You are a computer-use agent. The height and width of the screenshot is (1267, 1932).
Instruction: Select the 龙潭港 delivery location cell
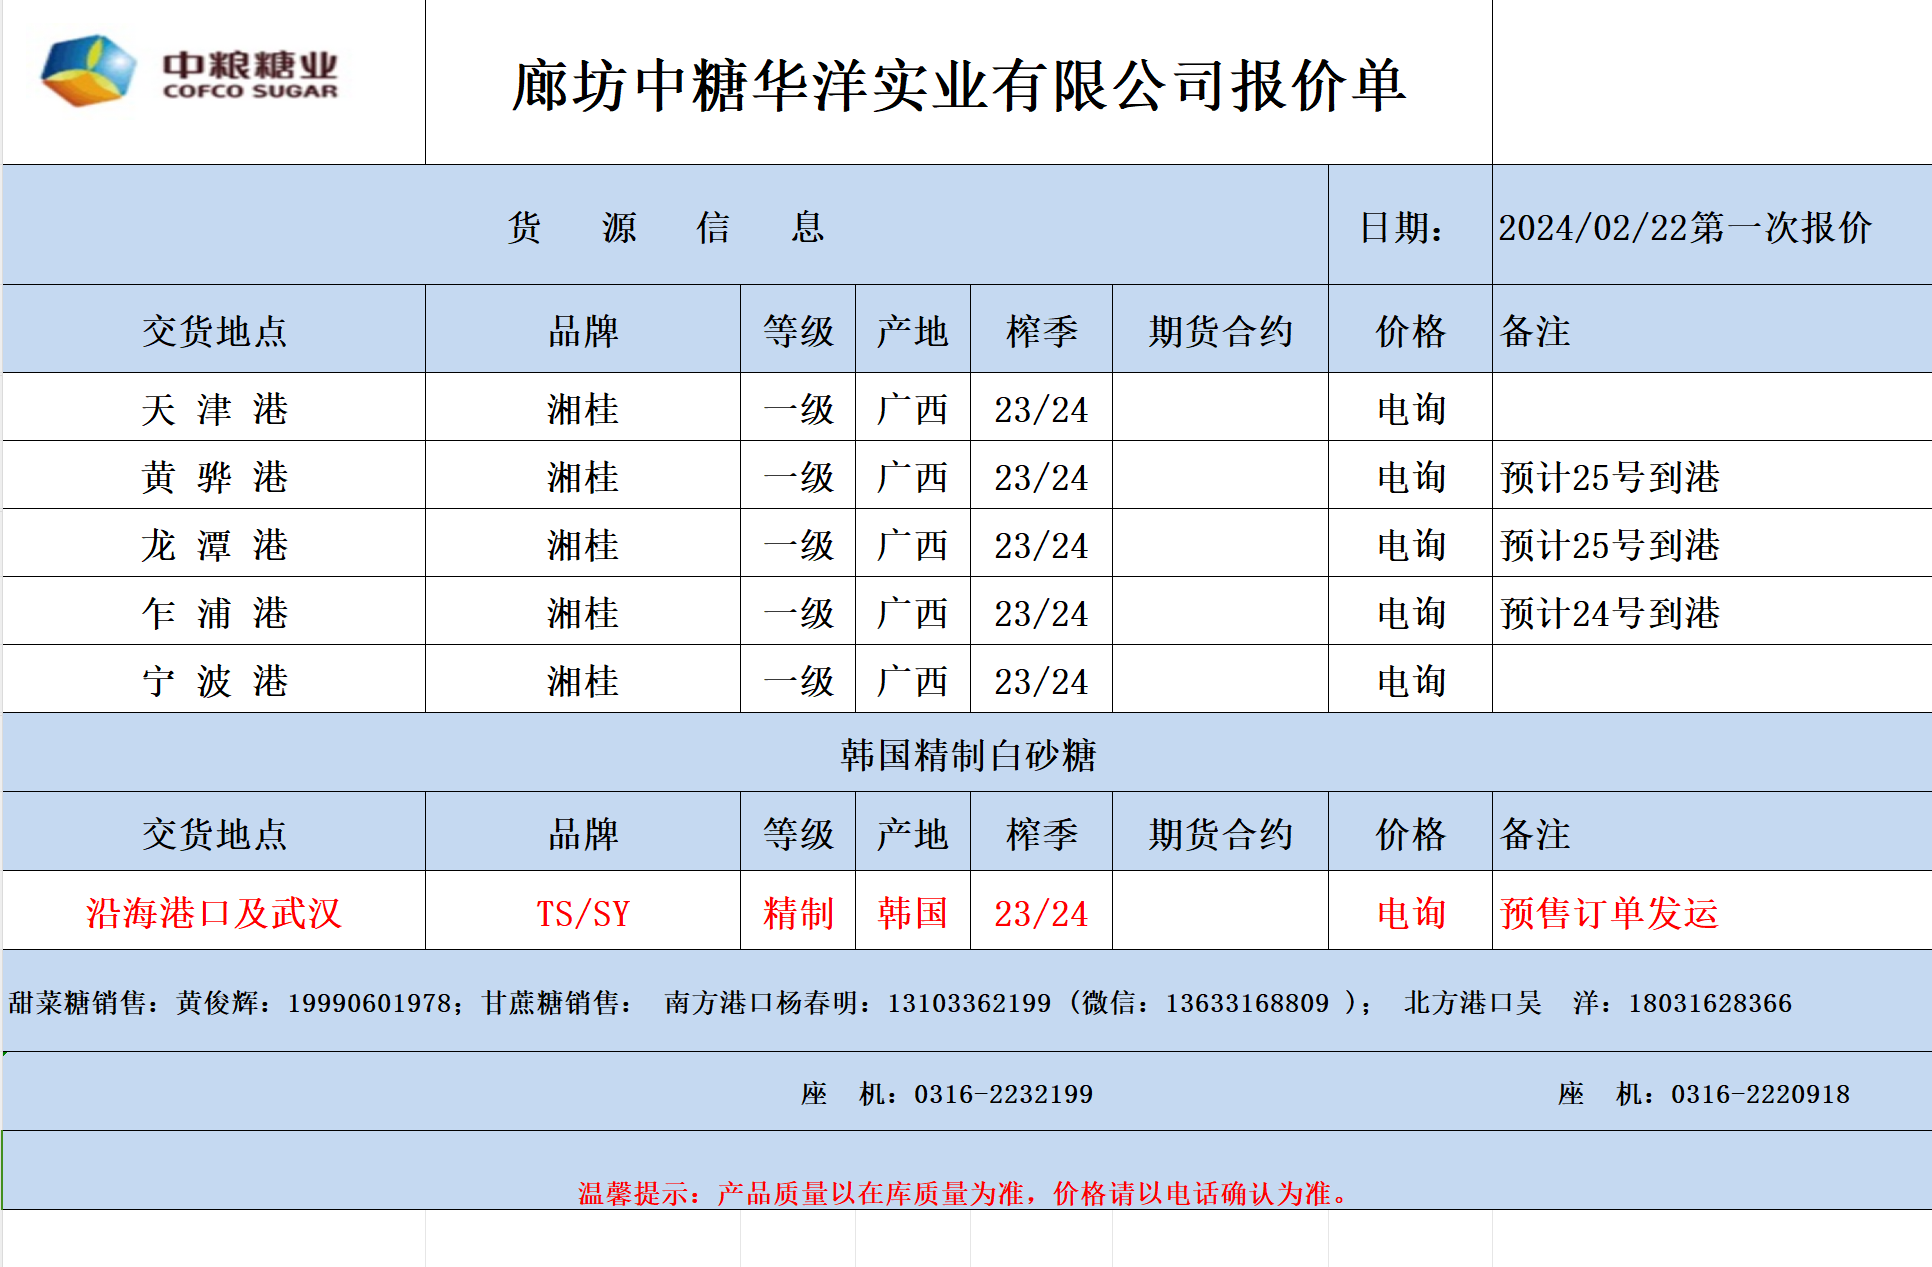(214, 545)
